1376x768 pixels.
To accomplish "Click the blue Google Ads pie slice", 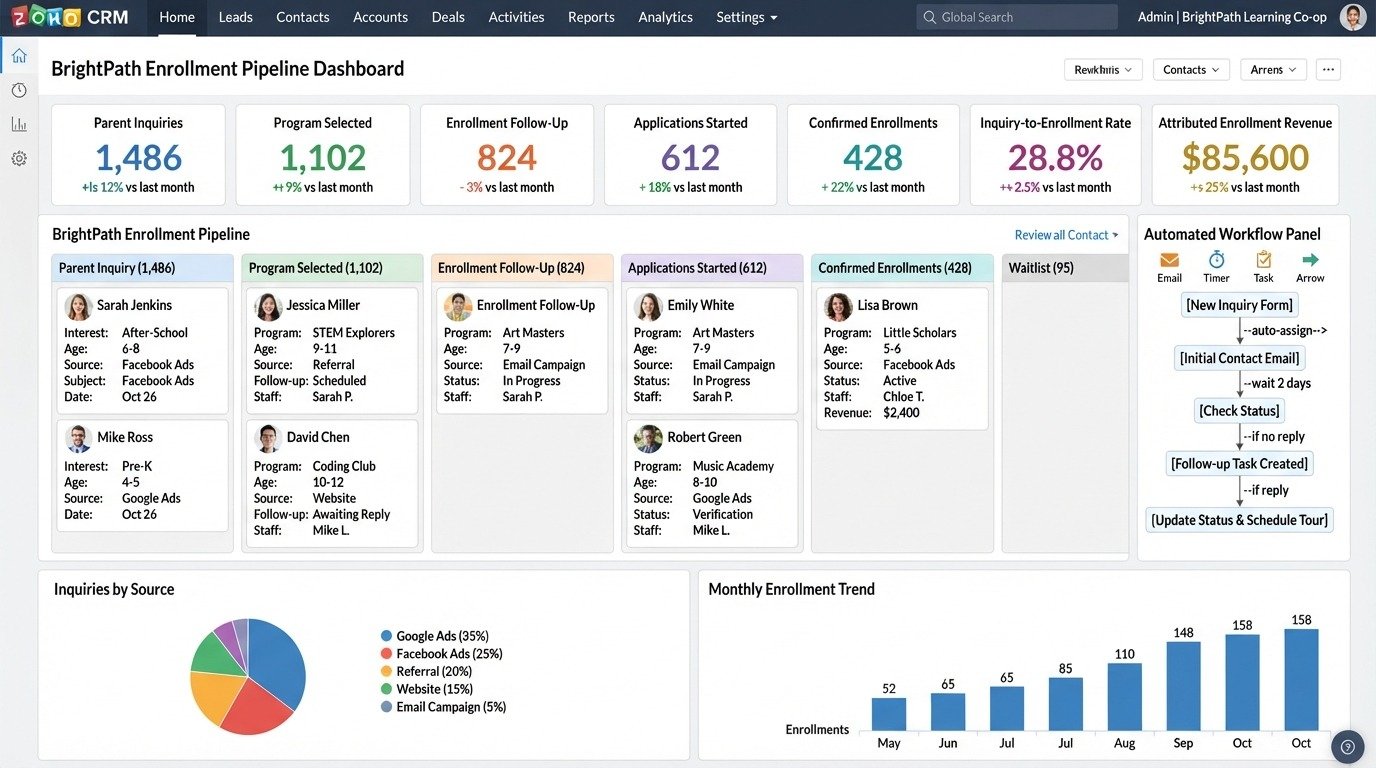I will [x=279, y=662].
